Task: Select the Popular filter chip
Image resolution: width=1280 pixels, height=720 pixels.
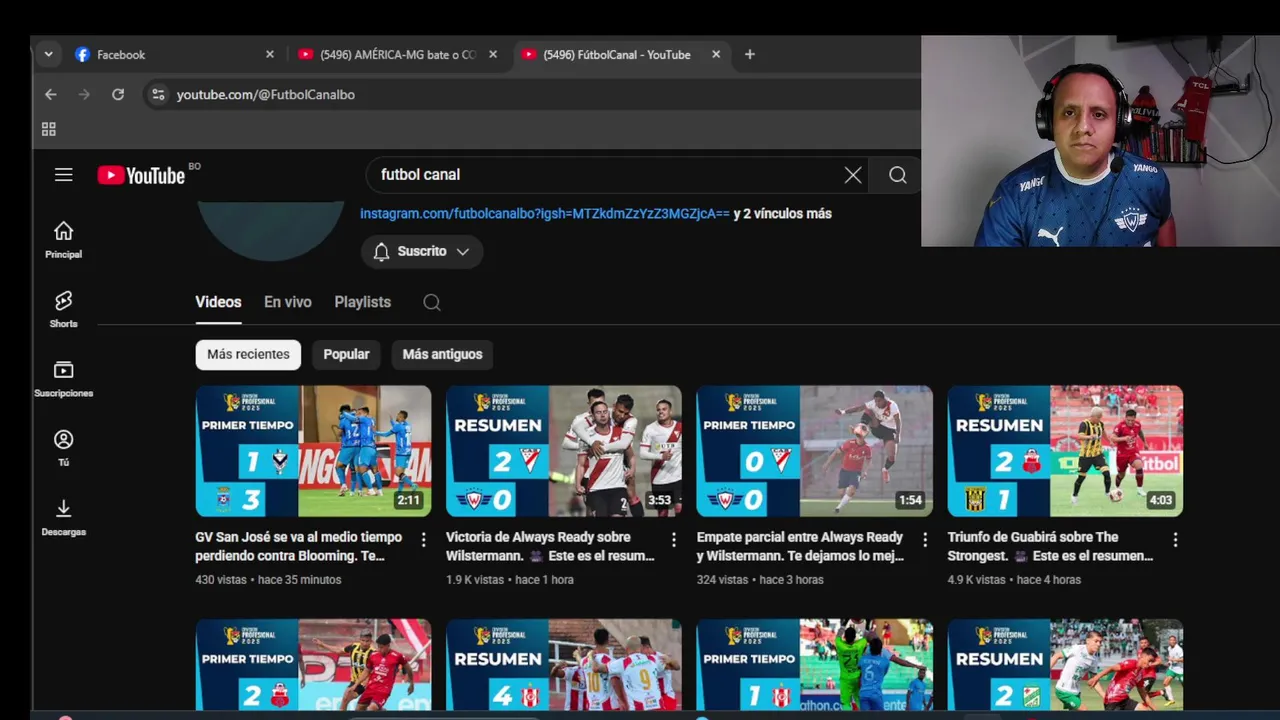Action: [346, 354]
